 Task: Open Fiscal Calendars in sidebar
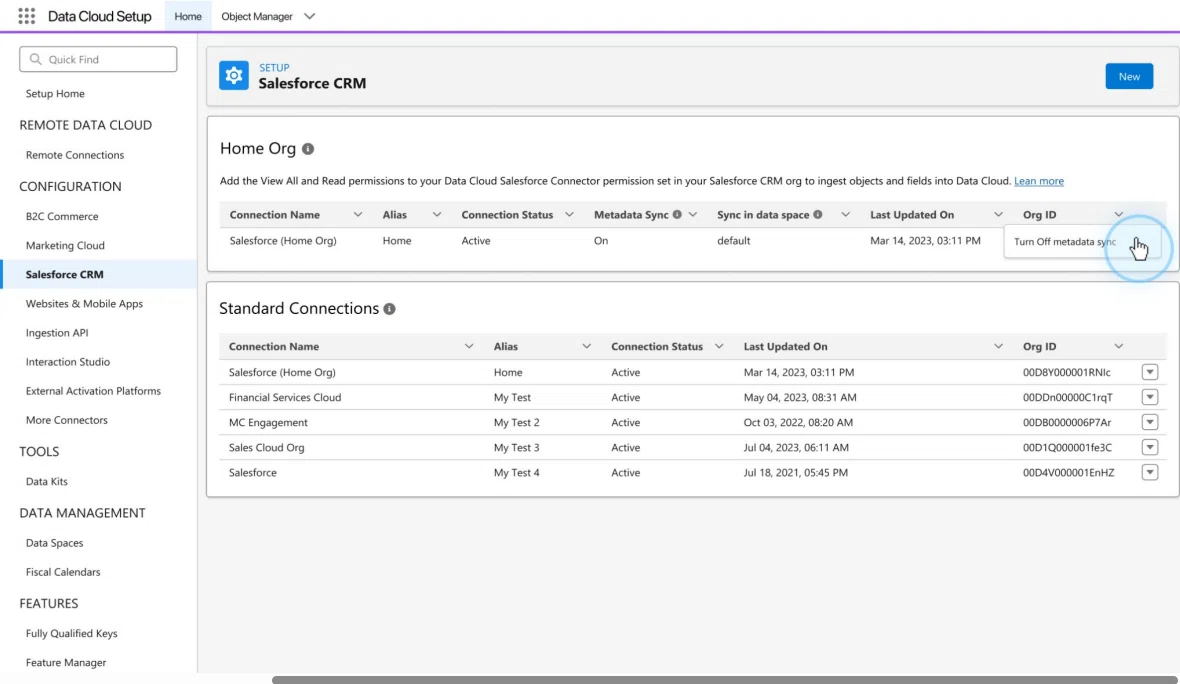[x=62, y=572]
